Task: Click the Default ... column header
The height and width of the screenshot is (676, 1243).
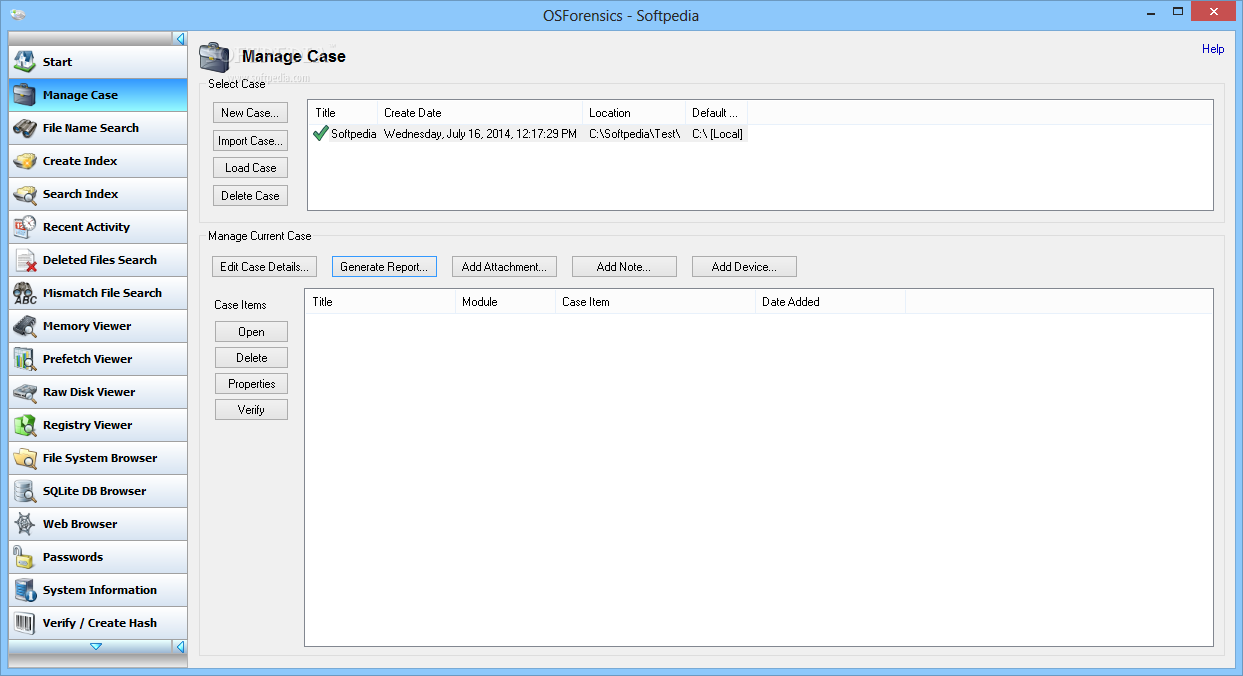Action: coord(716,113)
